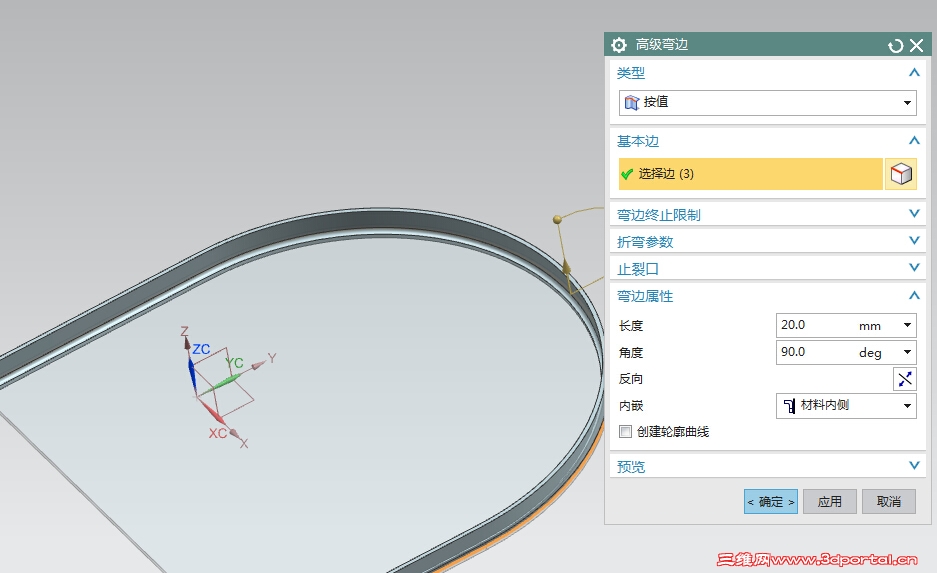Enable the 创建轮廓曲线 checkbox

point(625,431)
